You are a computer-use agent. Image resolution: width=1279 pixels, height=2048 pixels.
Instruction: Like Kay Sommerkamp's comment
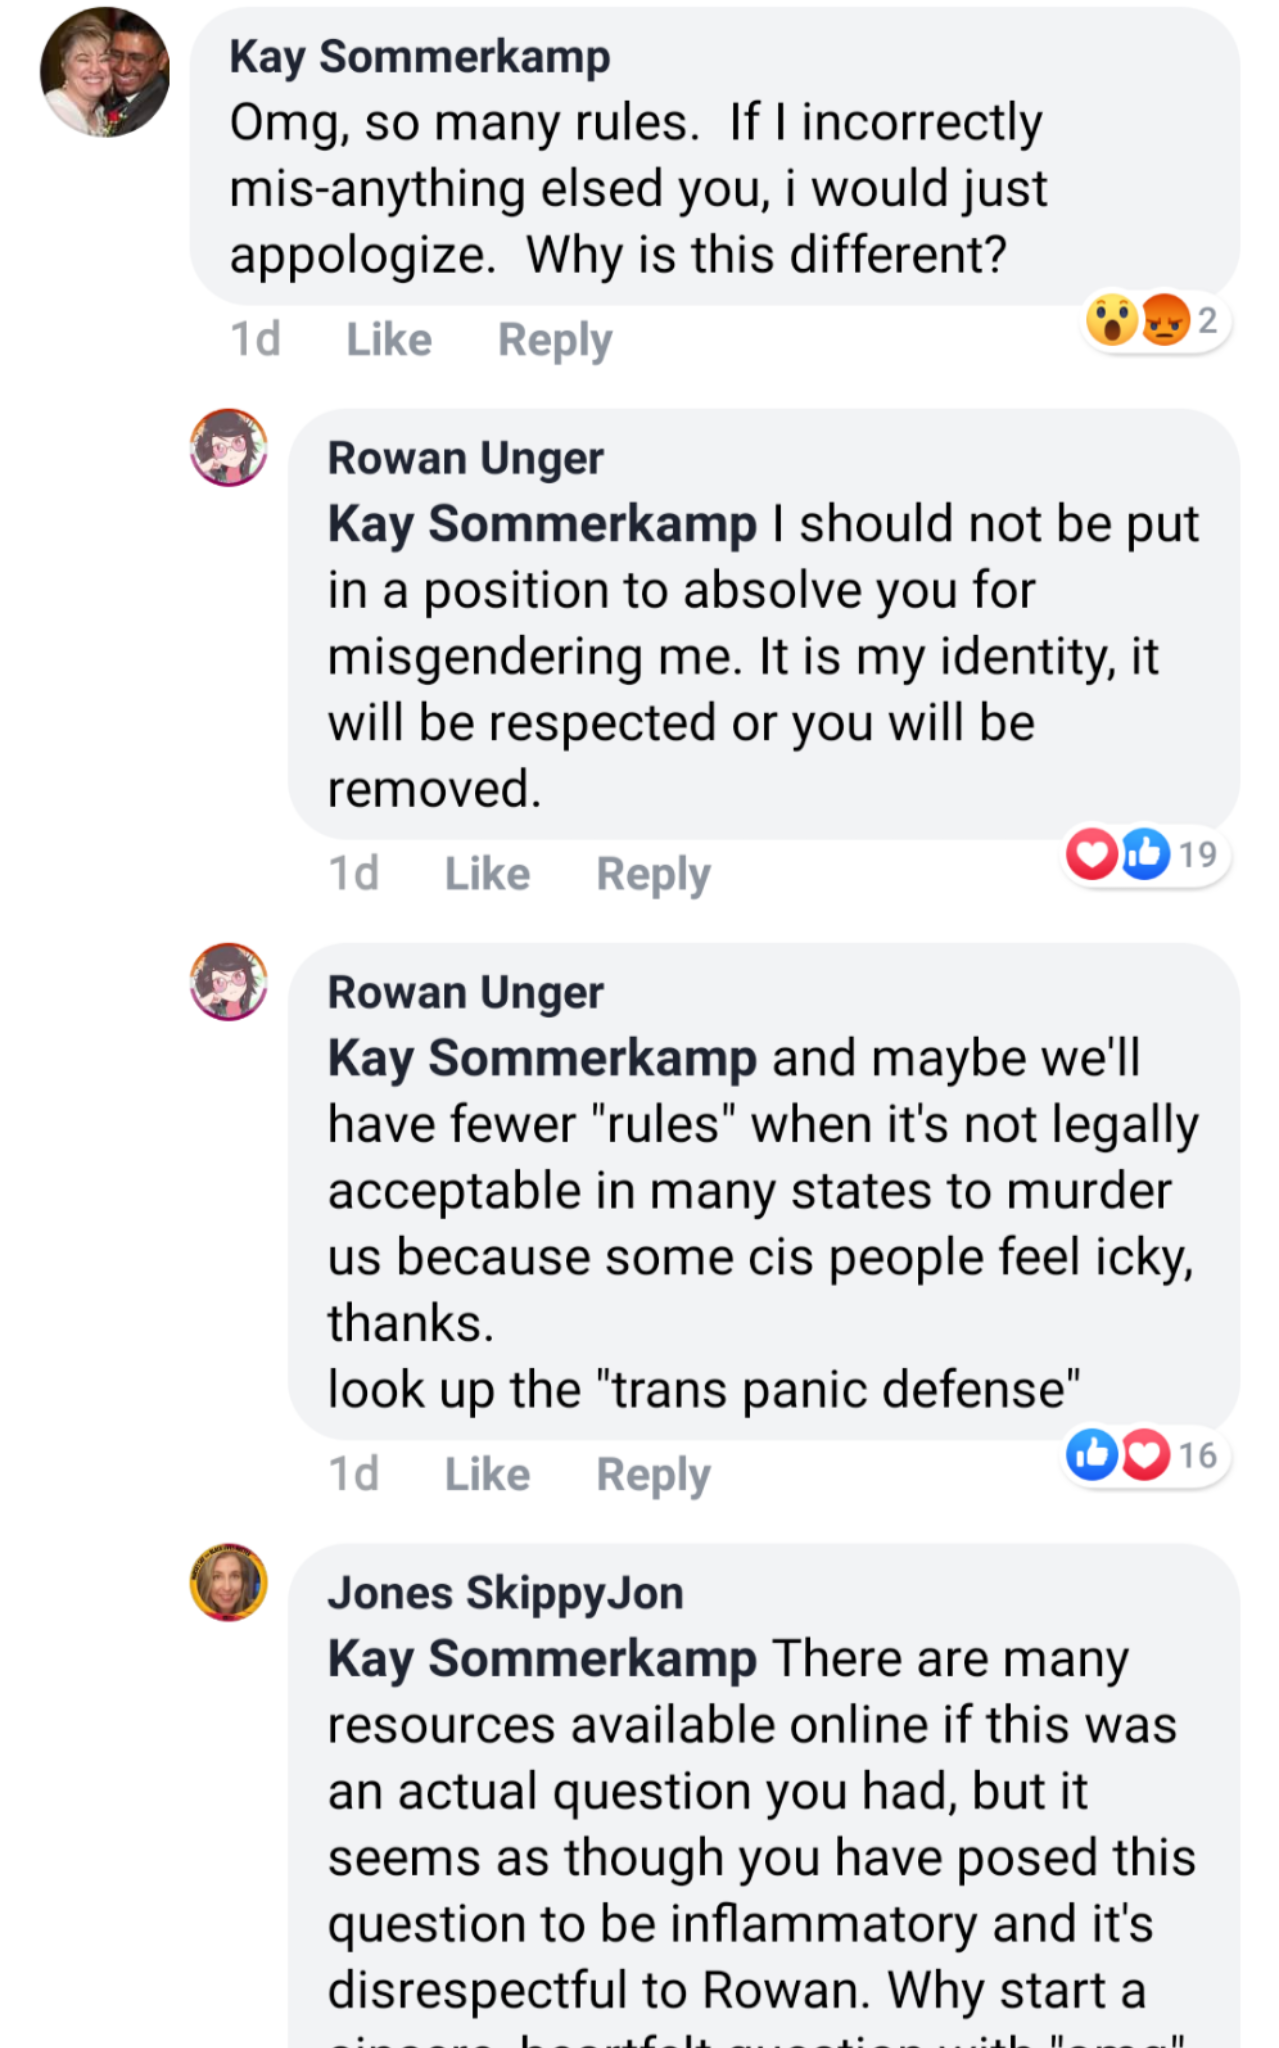point(389,340)
